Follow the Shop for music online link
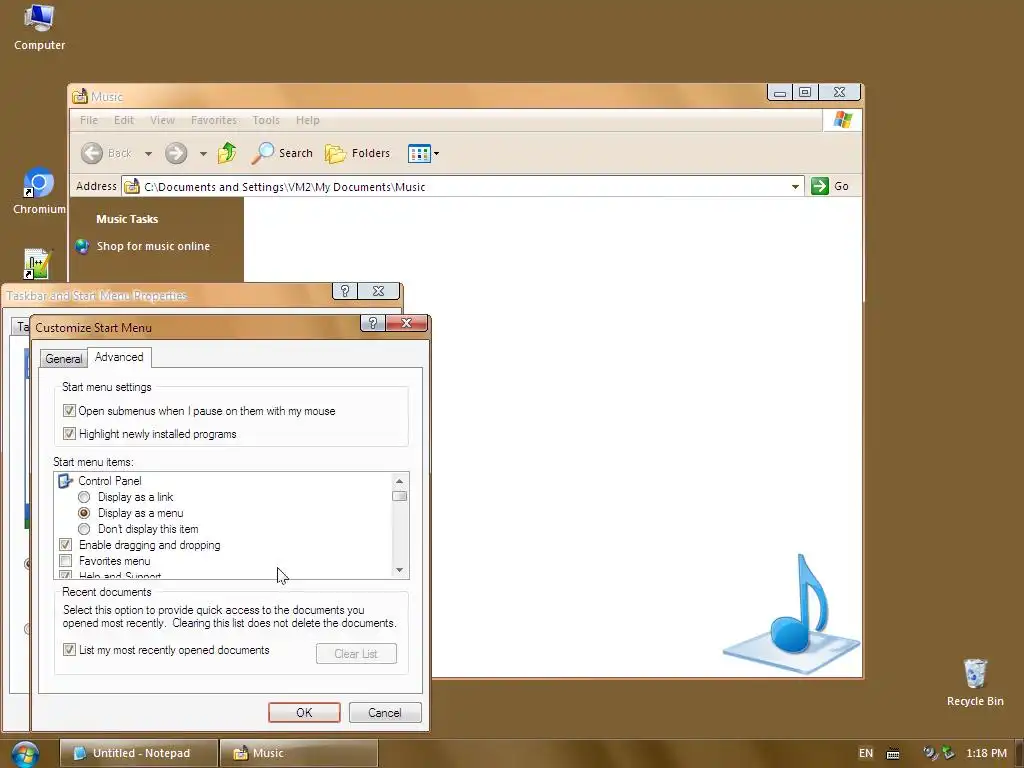Screen dimensions: 1024x768 153,246
